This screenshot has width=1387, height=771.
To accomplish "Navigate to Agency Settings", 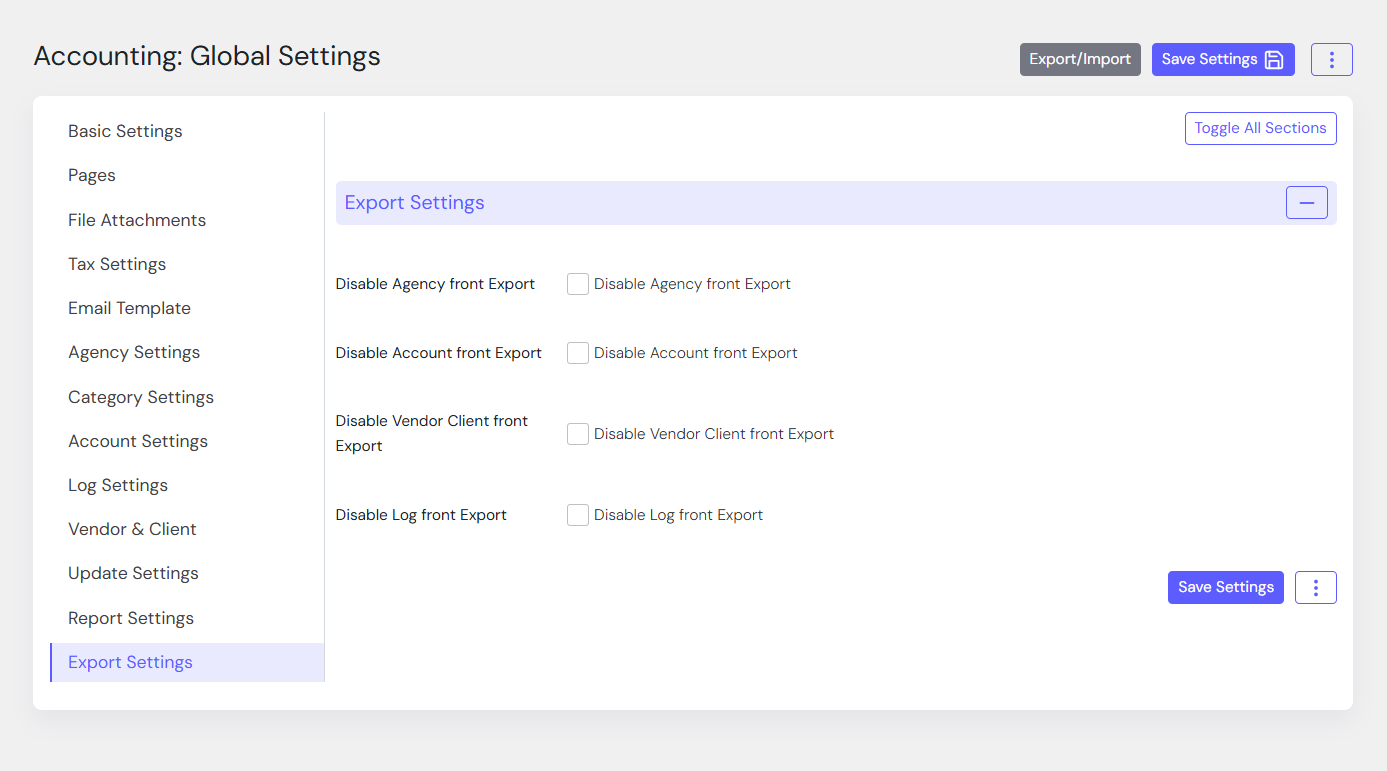I will pos(134,352).
